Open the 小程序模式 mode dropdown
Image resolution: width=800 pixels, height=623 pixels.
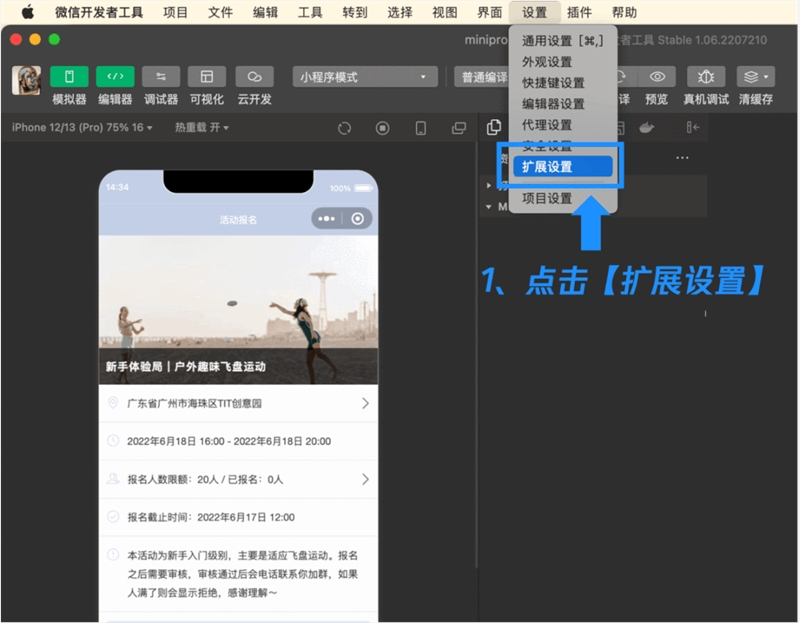[x=365, y=77]
